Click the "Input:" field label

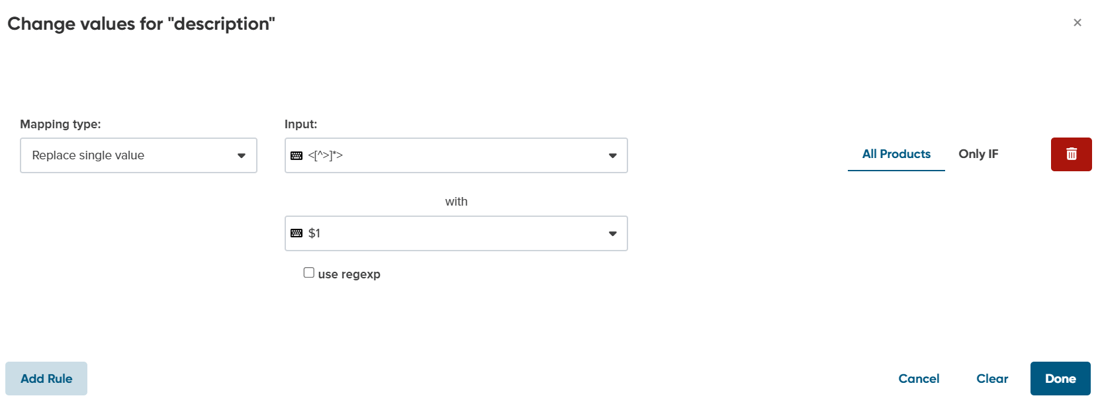(x=301, y=124)
